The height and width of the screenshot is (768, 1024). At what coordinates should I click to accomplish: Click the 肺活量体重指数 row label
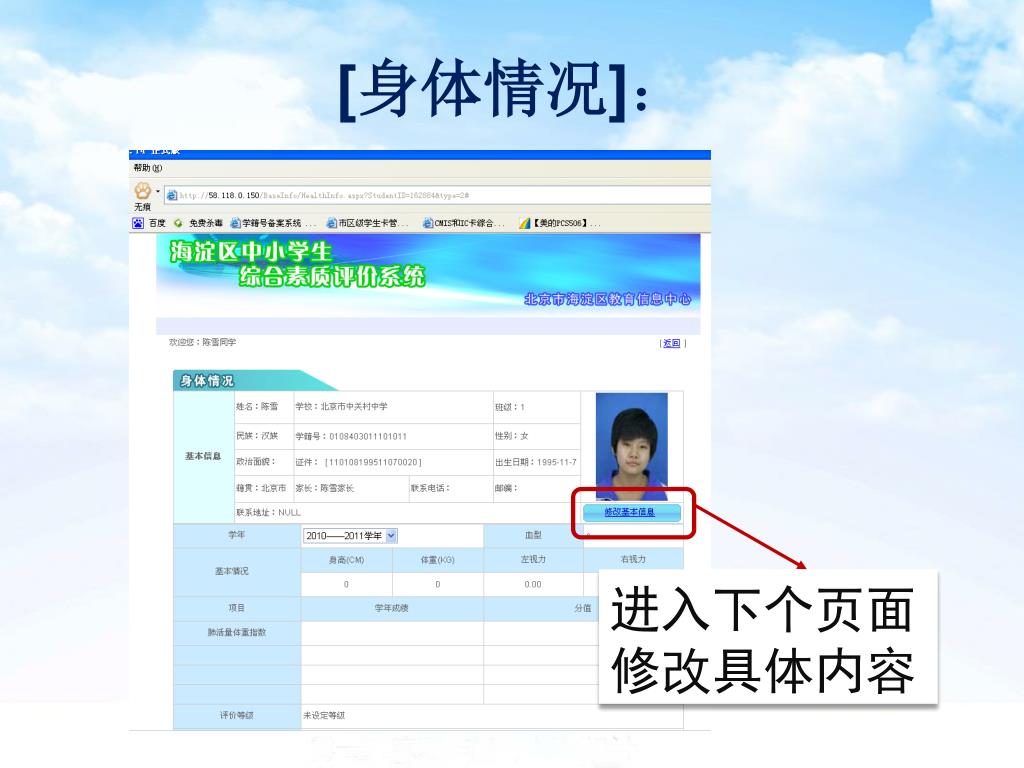pos(236,633)
